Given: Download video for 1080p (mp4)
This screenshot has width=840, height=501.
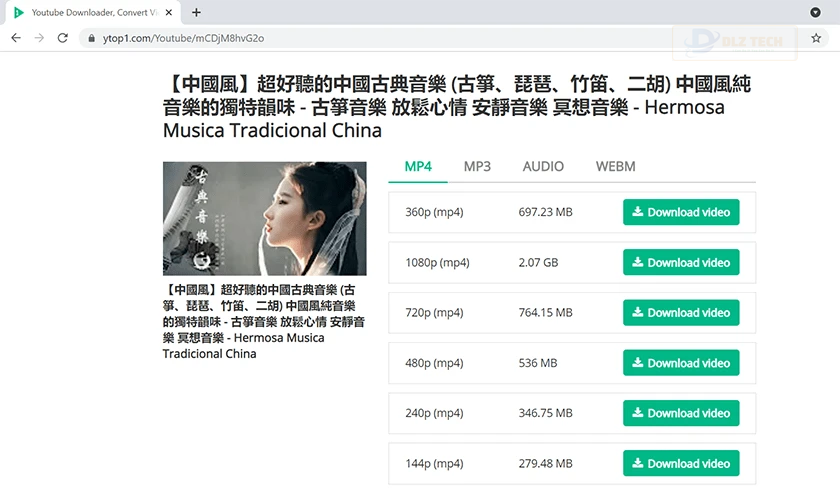Looking at the screenshot, I should [681, 263].
